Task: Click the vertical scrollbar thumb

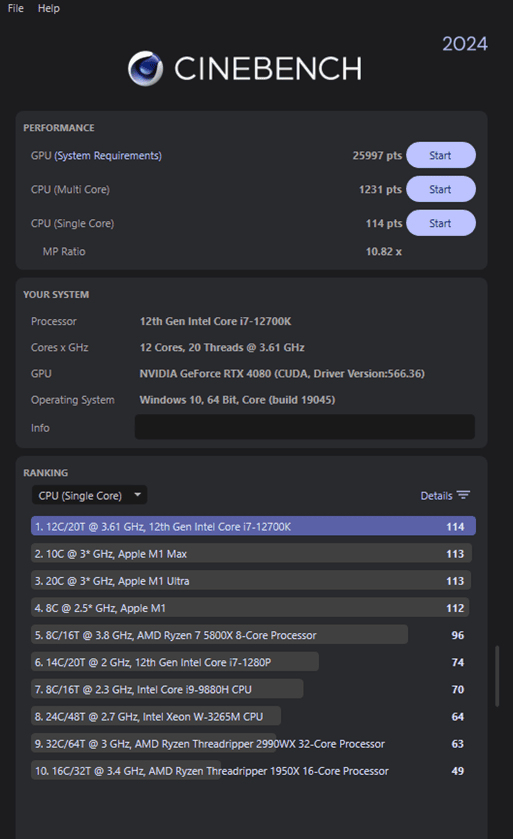Action: 497,676
